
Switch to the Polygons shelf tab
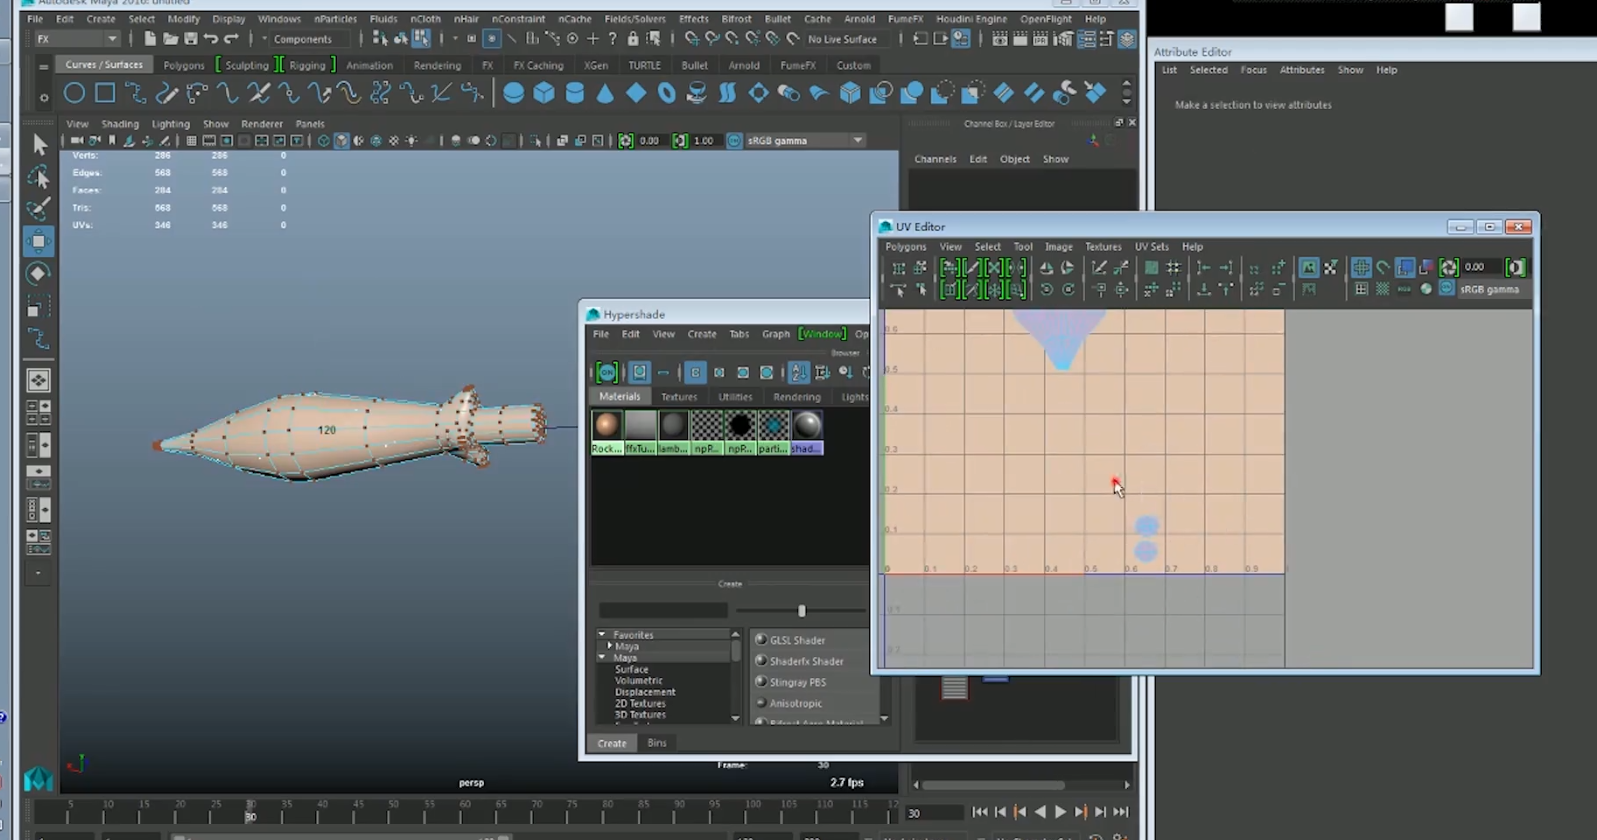click(x=183, y=65)
